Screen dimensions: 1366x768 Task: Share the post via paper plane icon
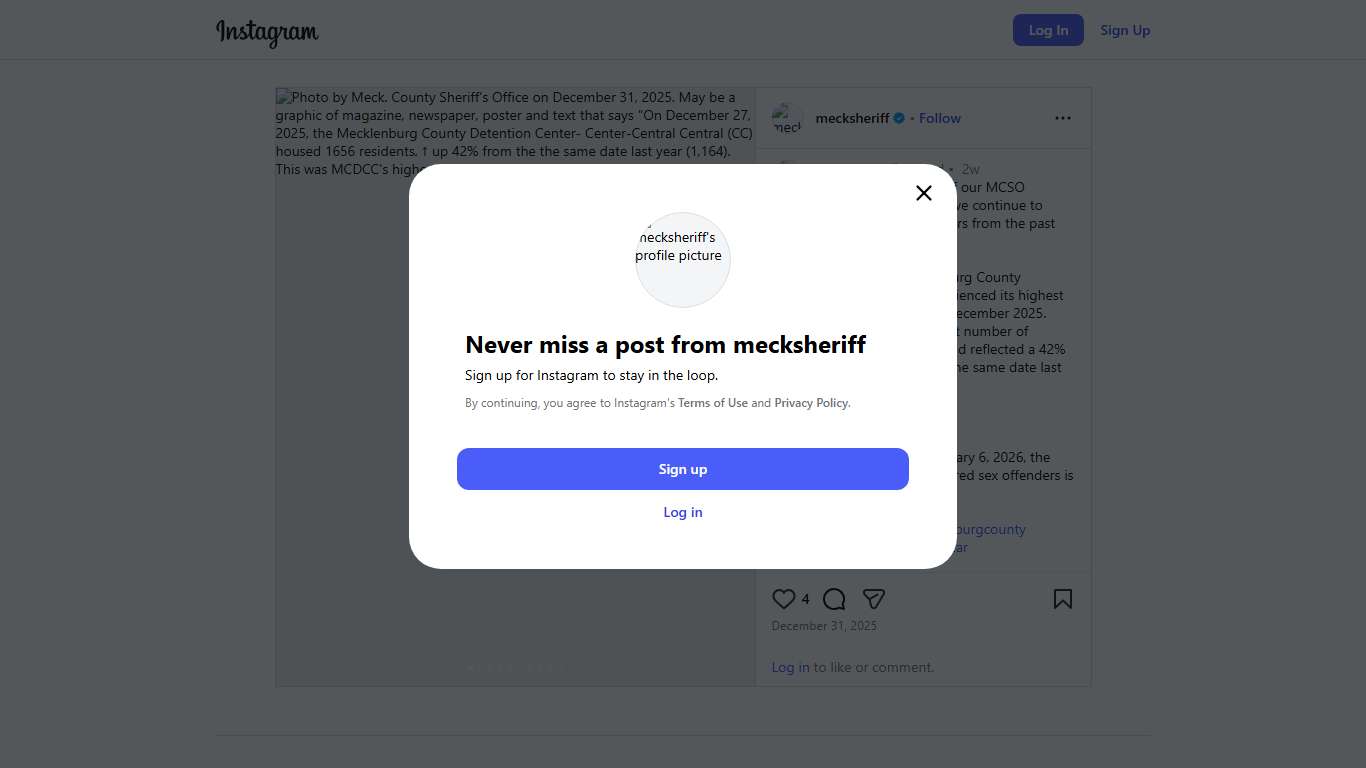(x=874, y=599)
